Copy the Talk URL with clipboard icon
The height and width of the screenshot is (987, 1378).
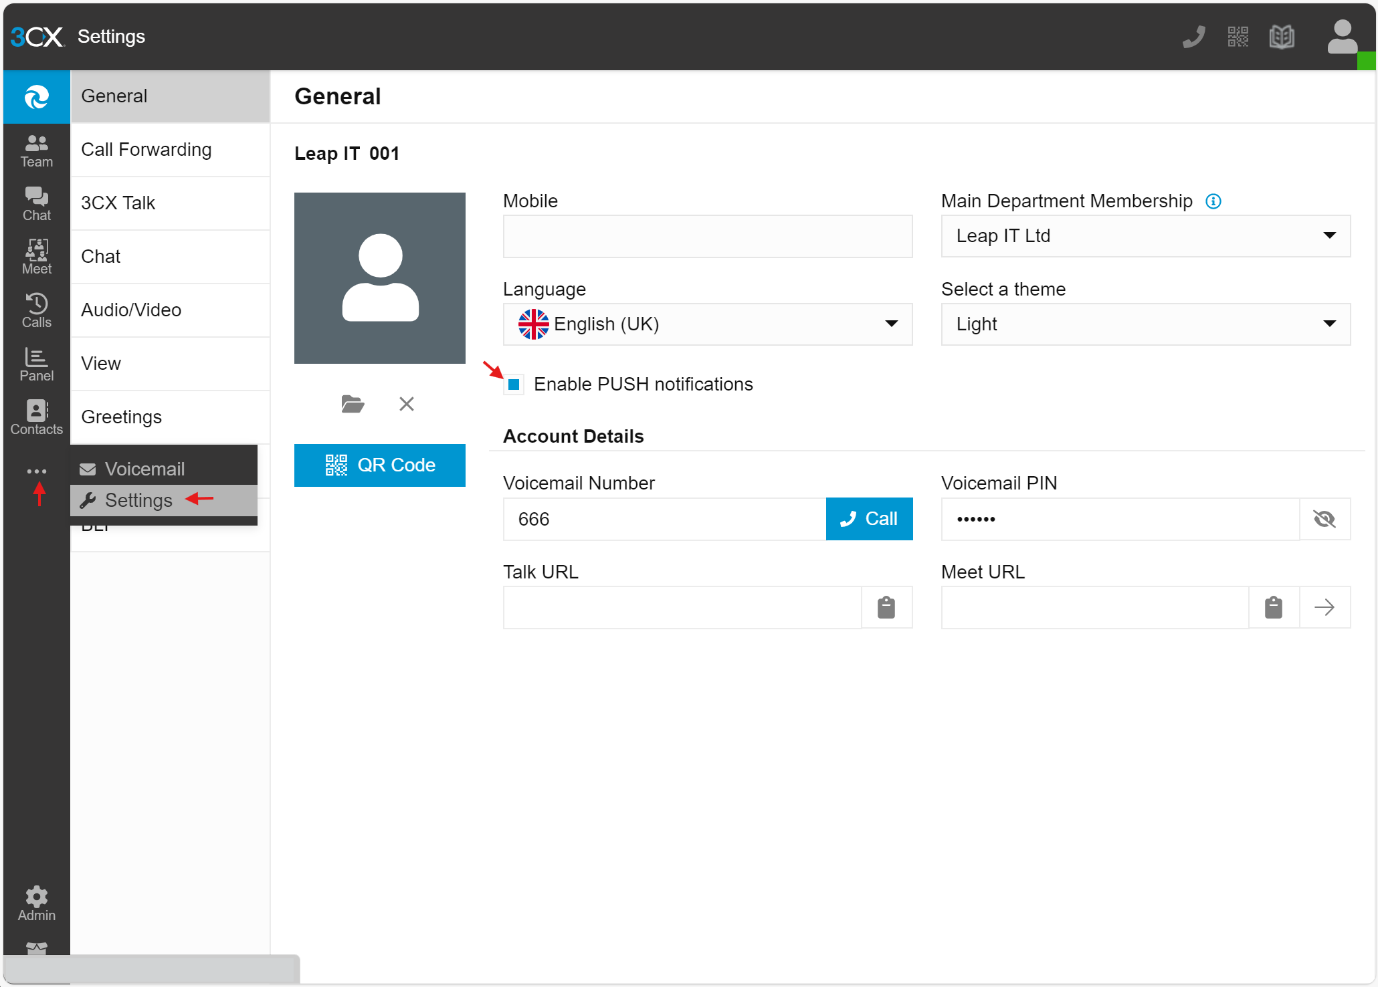coord(886,608)
